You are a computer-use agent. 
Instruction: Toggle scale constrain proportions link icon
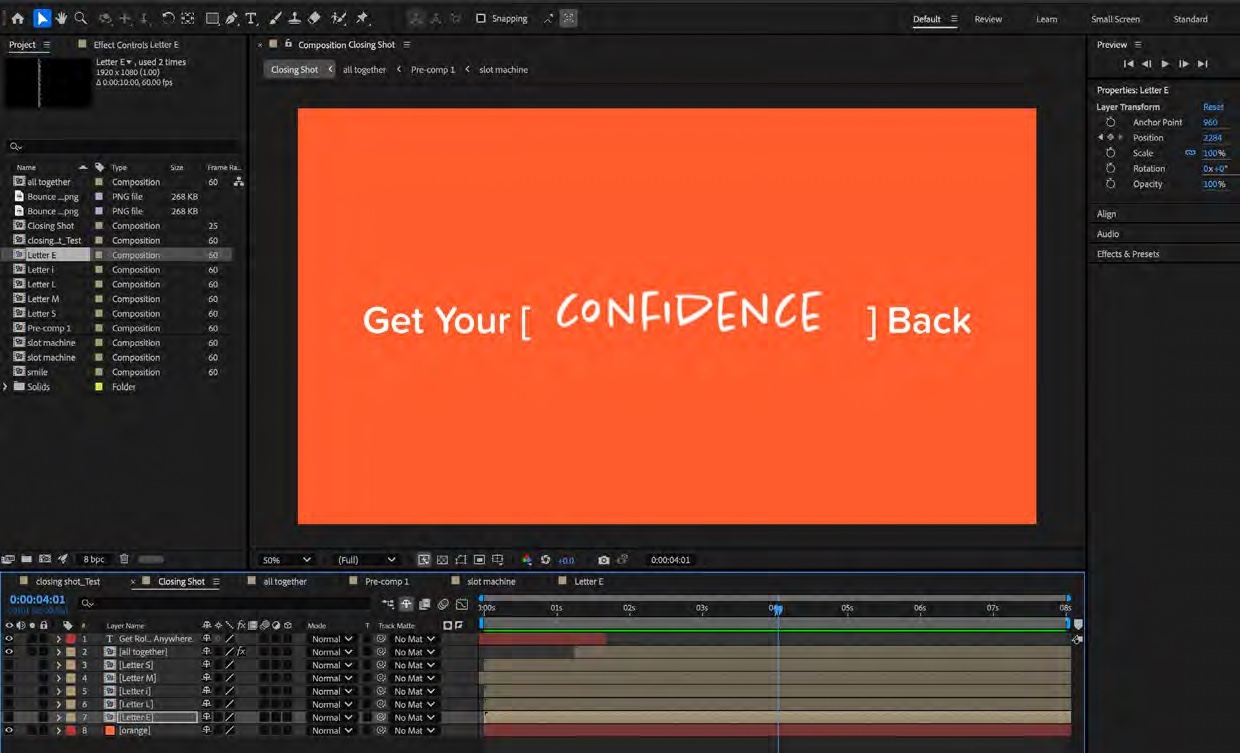pos(1190,153)
